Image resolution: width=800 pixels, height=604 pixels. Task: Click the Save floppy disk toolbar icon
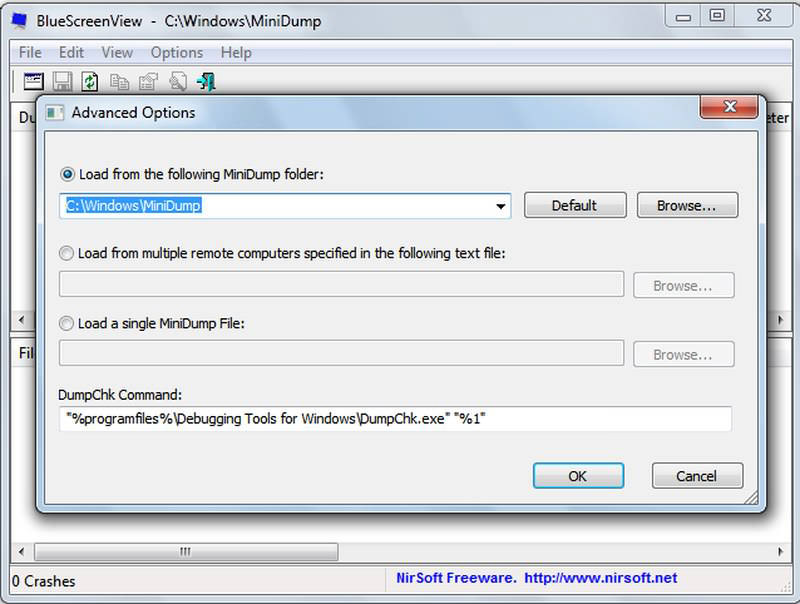pos(62,82)
